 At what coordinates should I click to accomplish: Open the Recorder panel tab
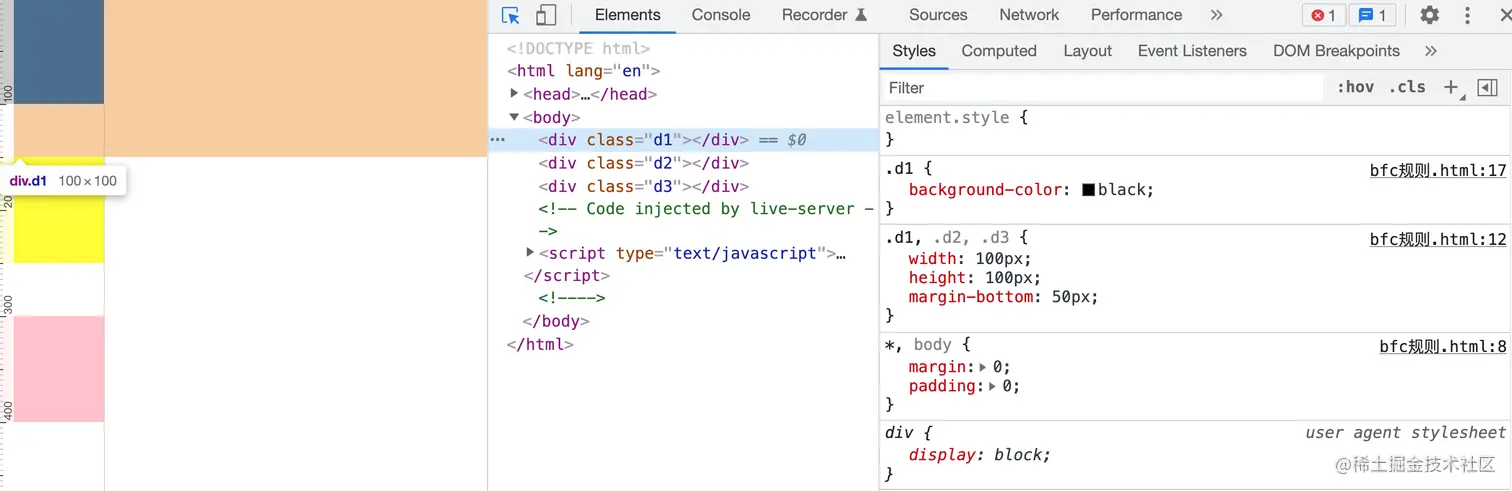point(824,15)
